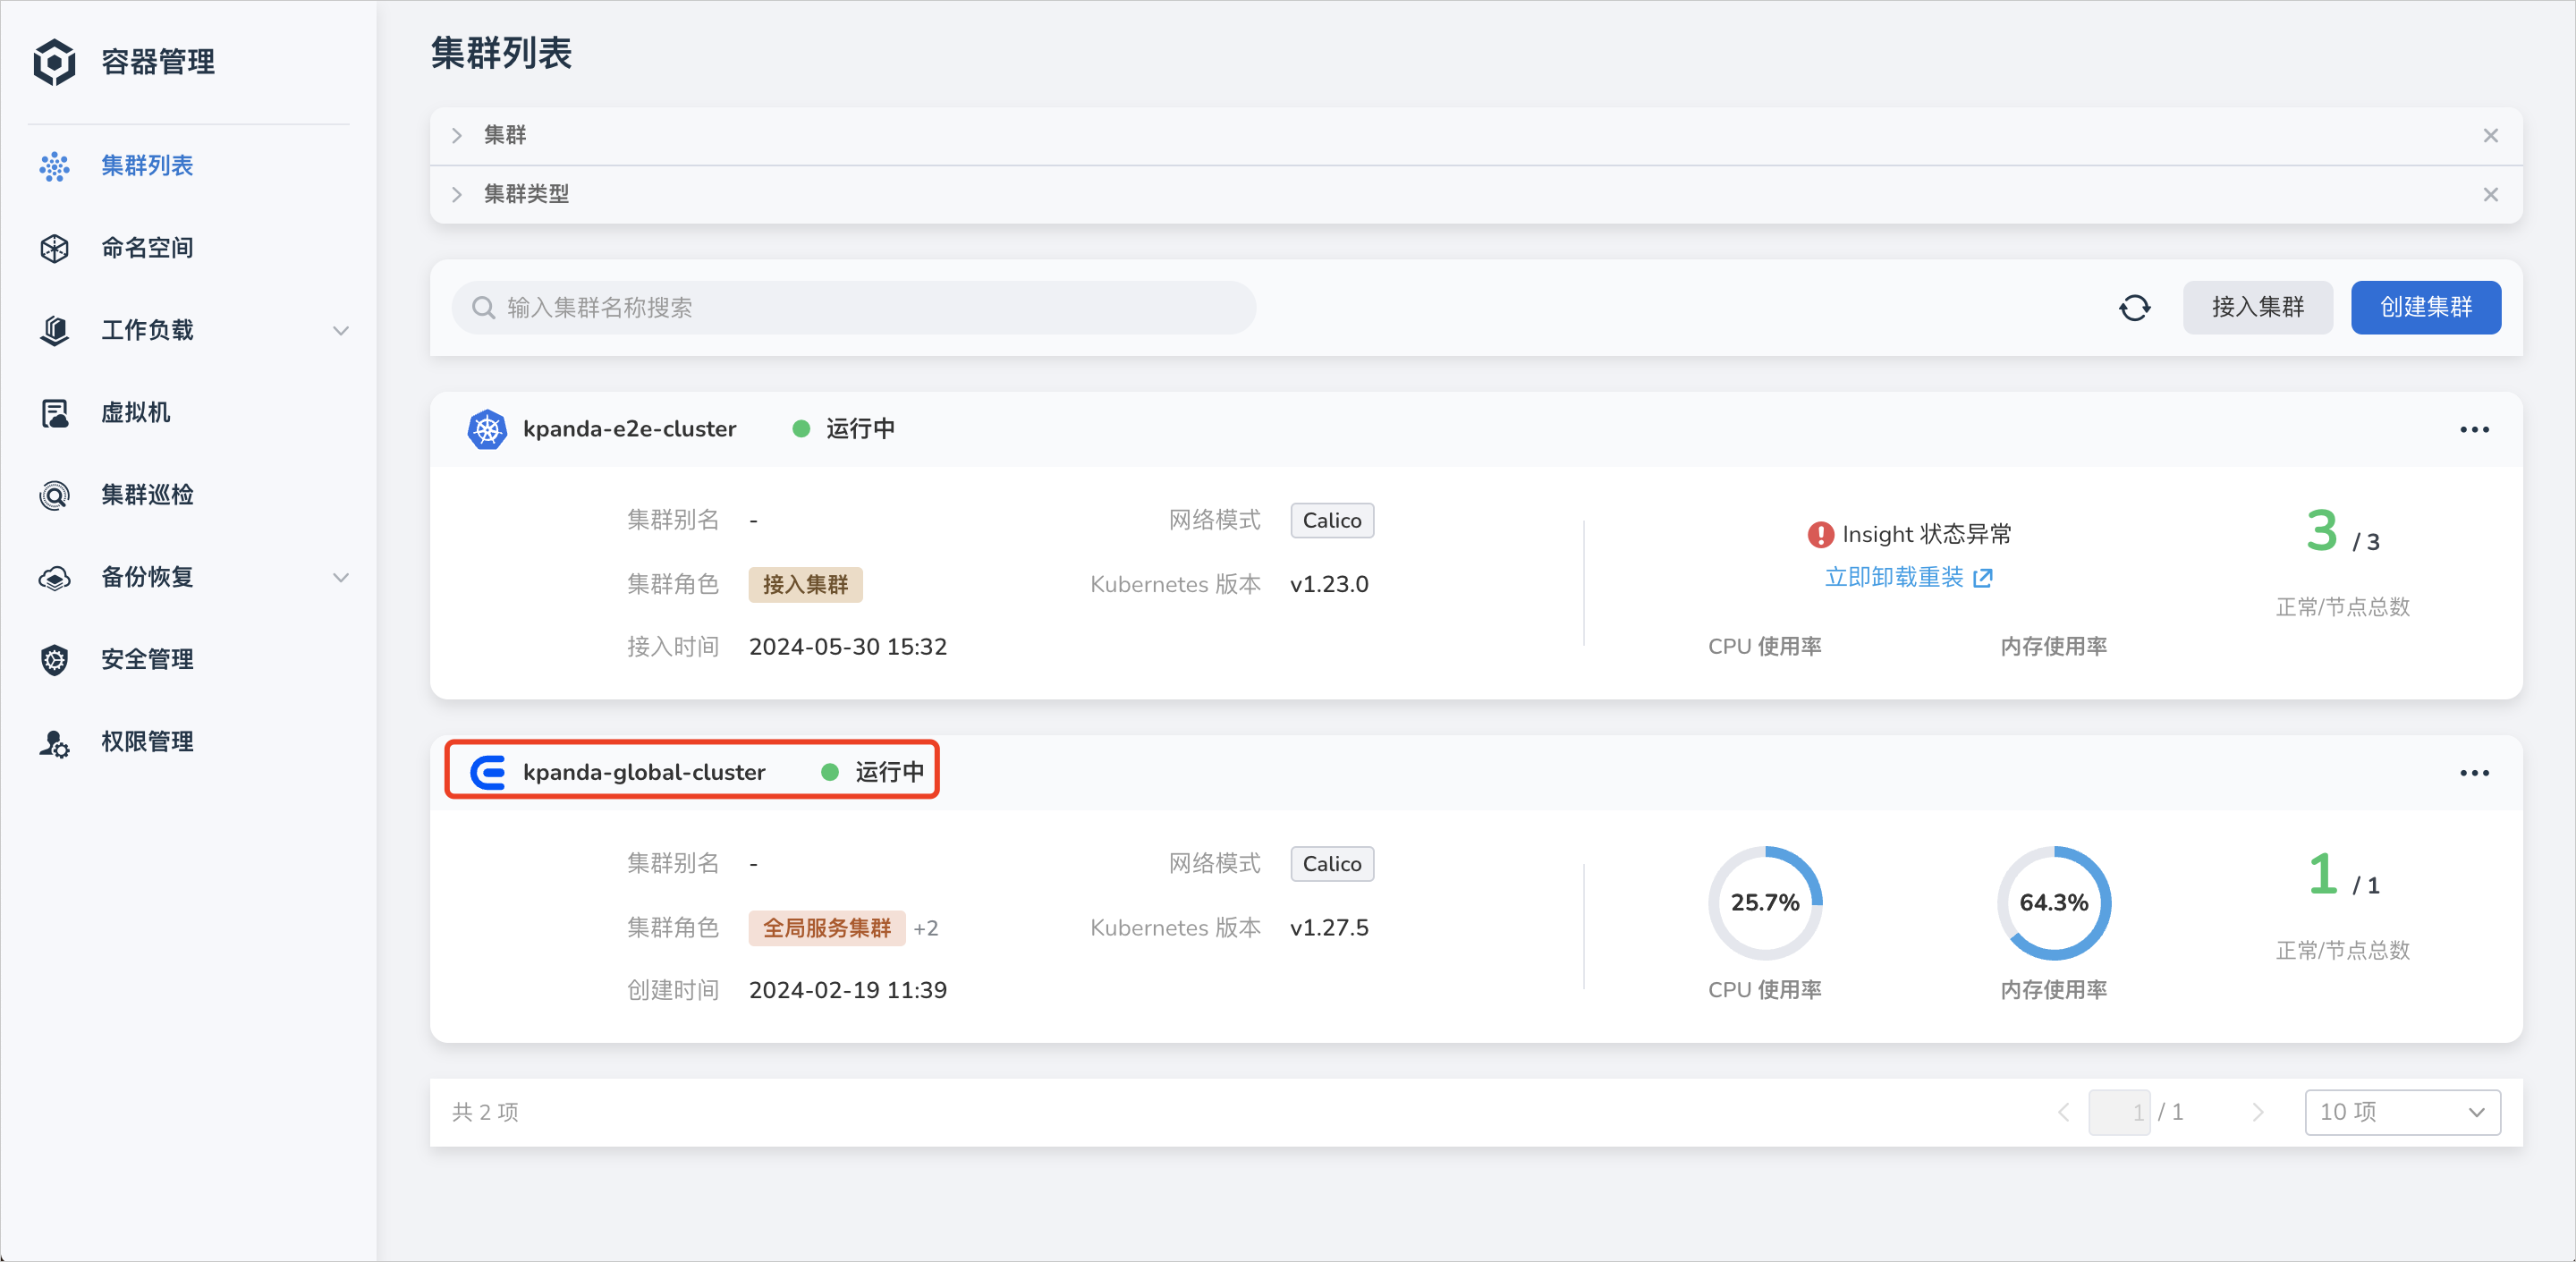Click the 备份恢复 sidebar icon
The height and width of the screenshot is (1262, 2576).
[54, 578]
